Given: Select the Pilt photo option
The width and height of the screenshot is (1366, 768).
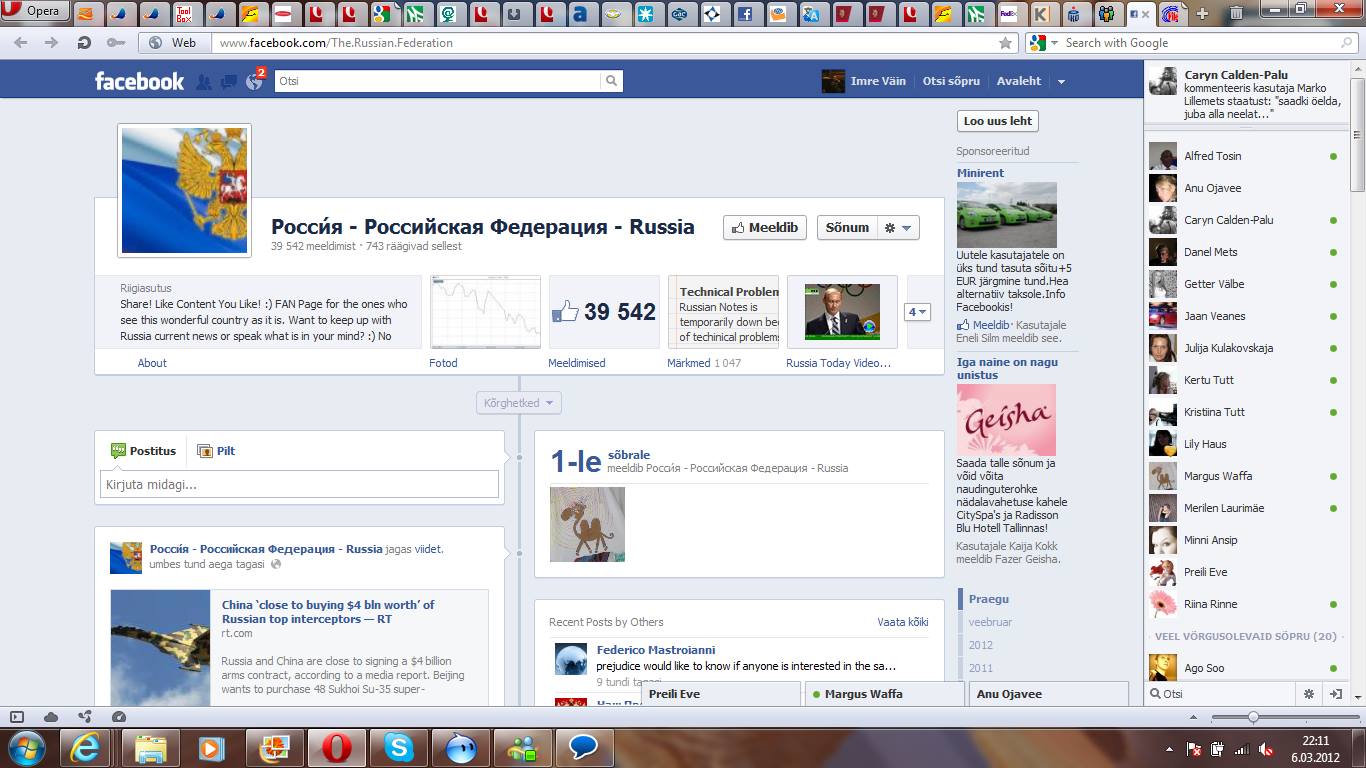Looking at the screenshot, I should [216, 451].
